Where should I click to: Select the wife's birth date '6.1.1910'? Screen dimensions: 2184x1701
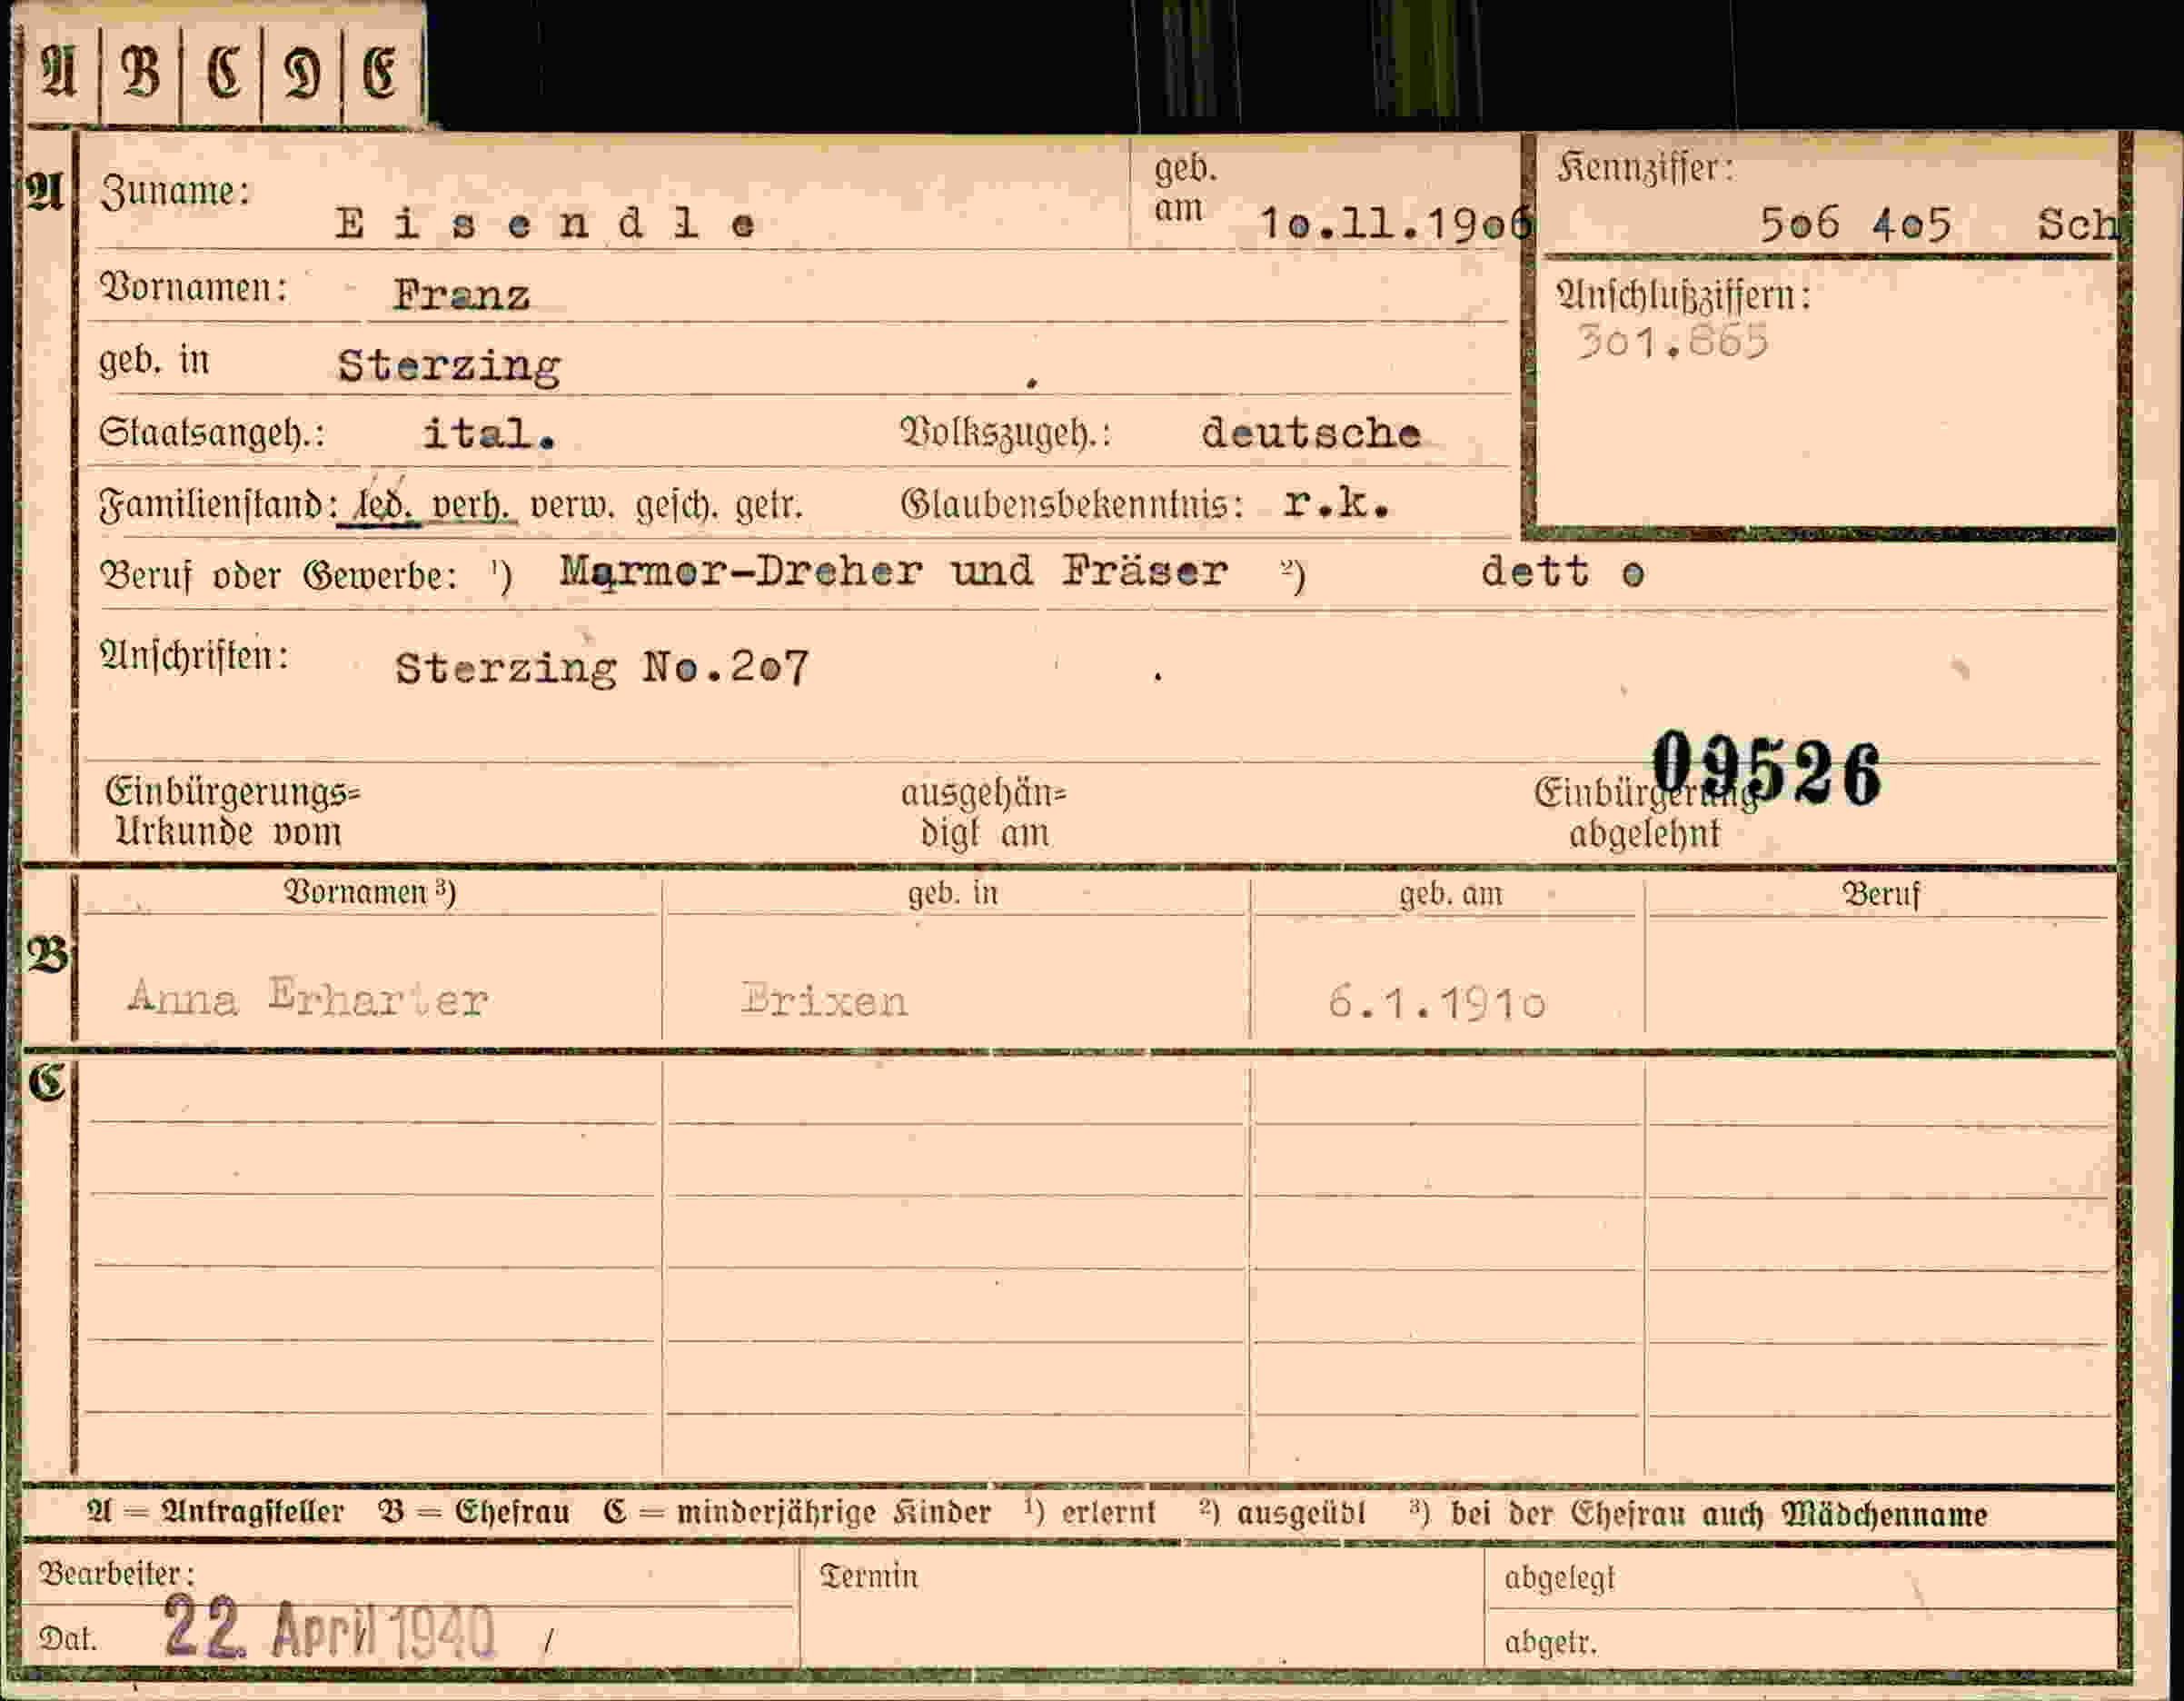[1437, 1001]
